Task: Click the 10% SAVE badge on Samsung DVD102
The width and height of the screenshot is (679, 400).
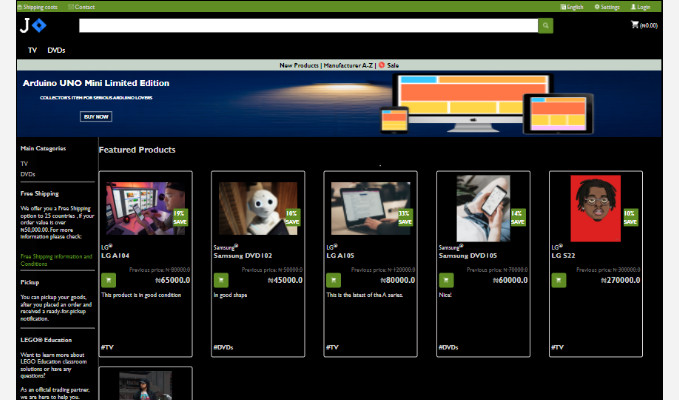Action: [292, 217]
